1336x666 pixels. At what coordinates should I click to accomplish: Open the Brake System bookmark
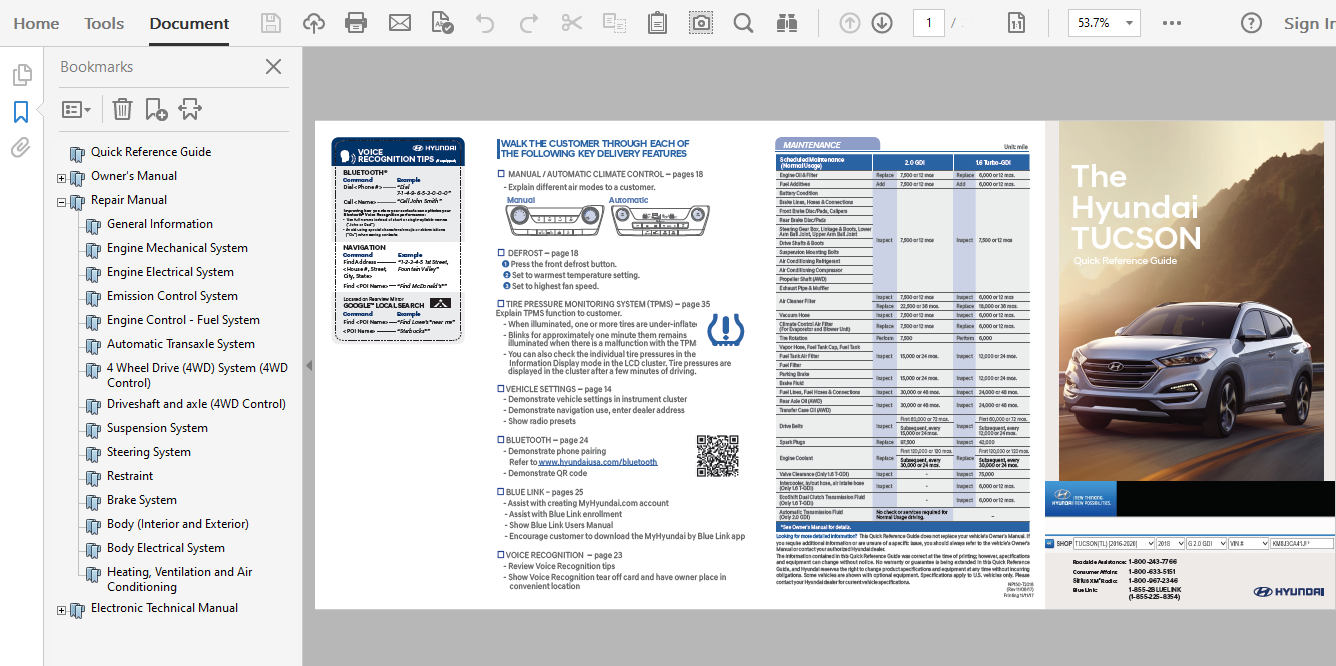[x=142, y=500]
